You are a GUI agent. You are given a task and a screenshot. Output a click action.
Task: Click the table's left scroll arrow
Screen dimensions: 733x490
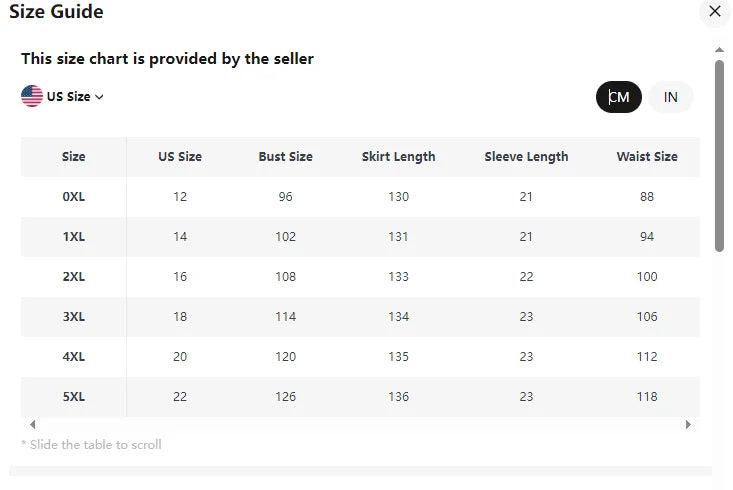coord(33,425)
